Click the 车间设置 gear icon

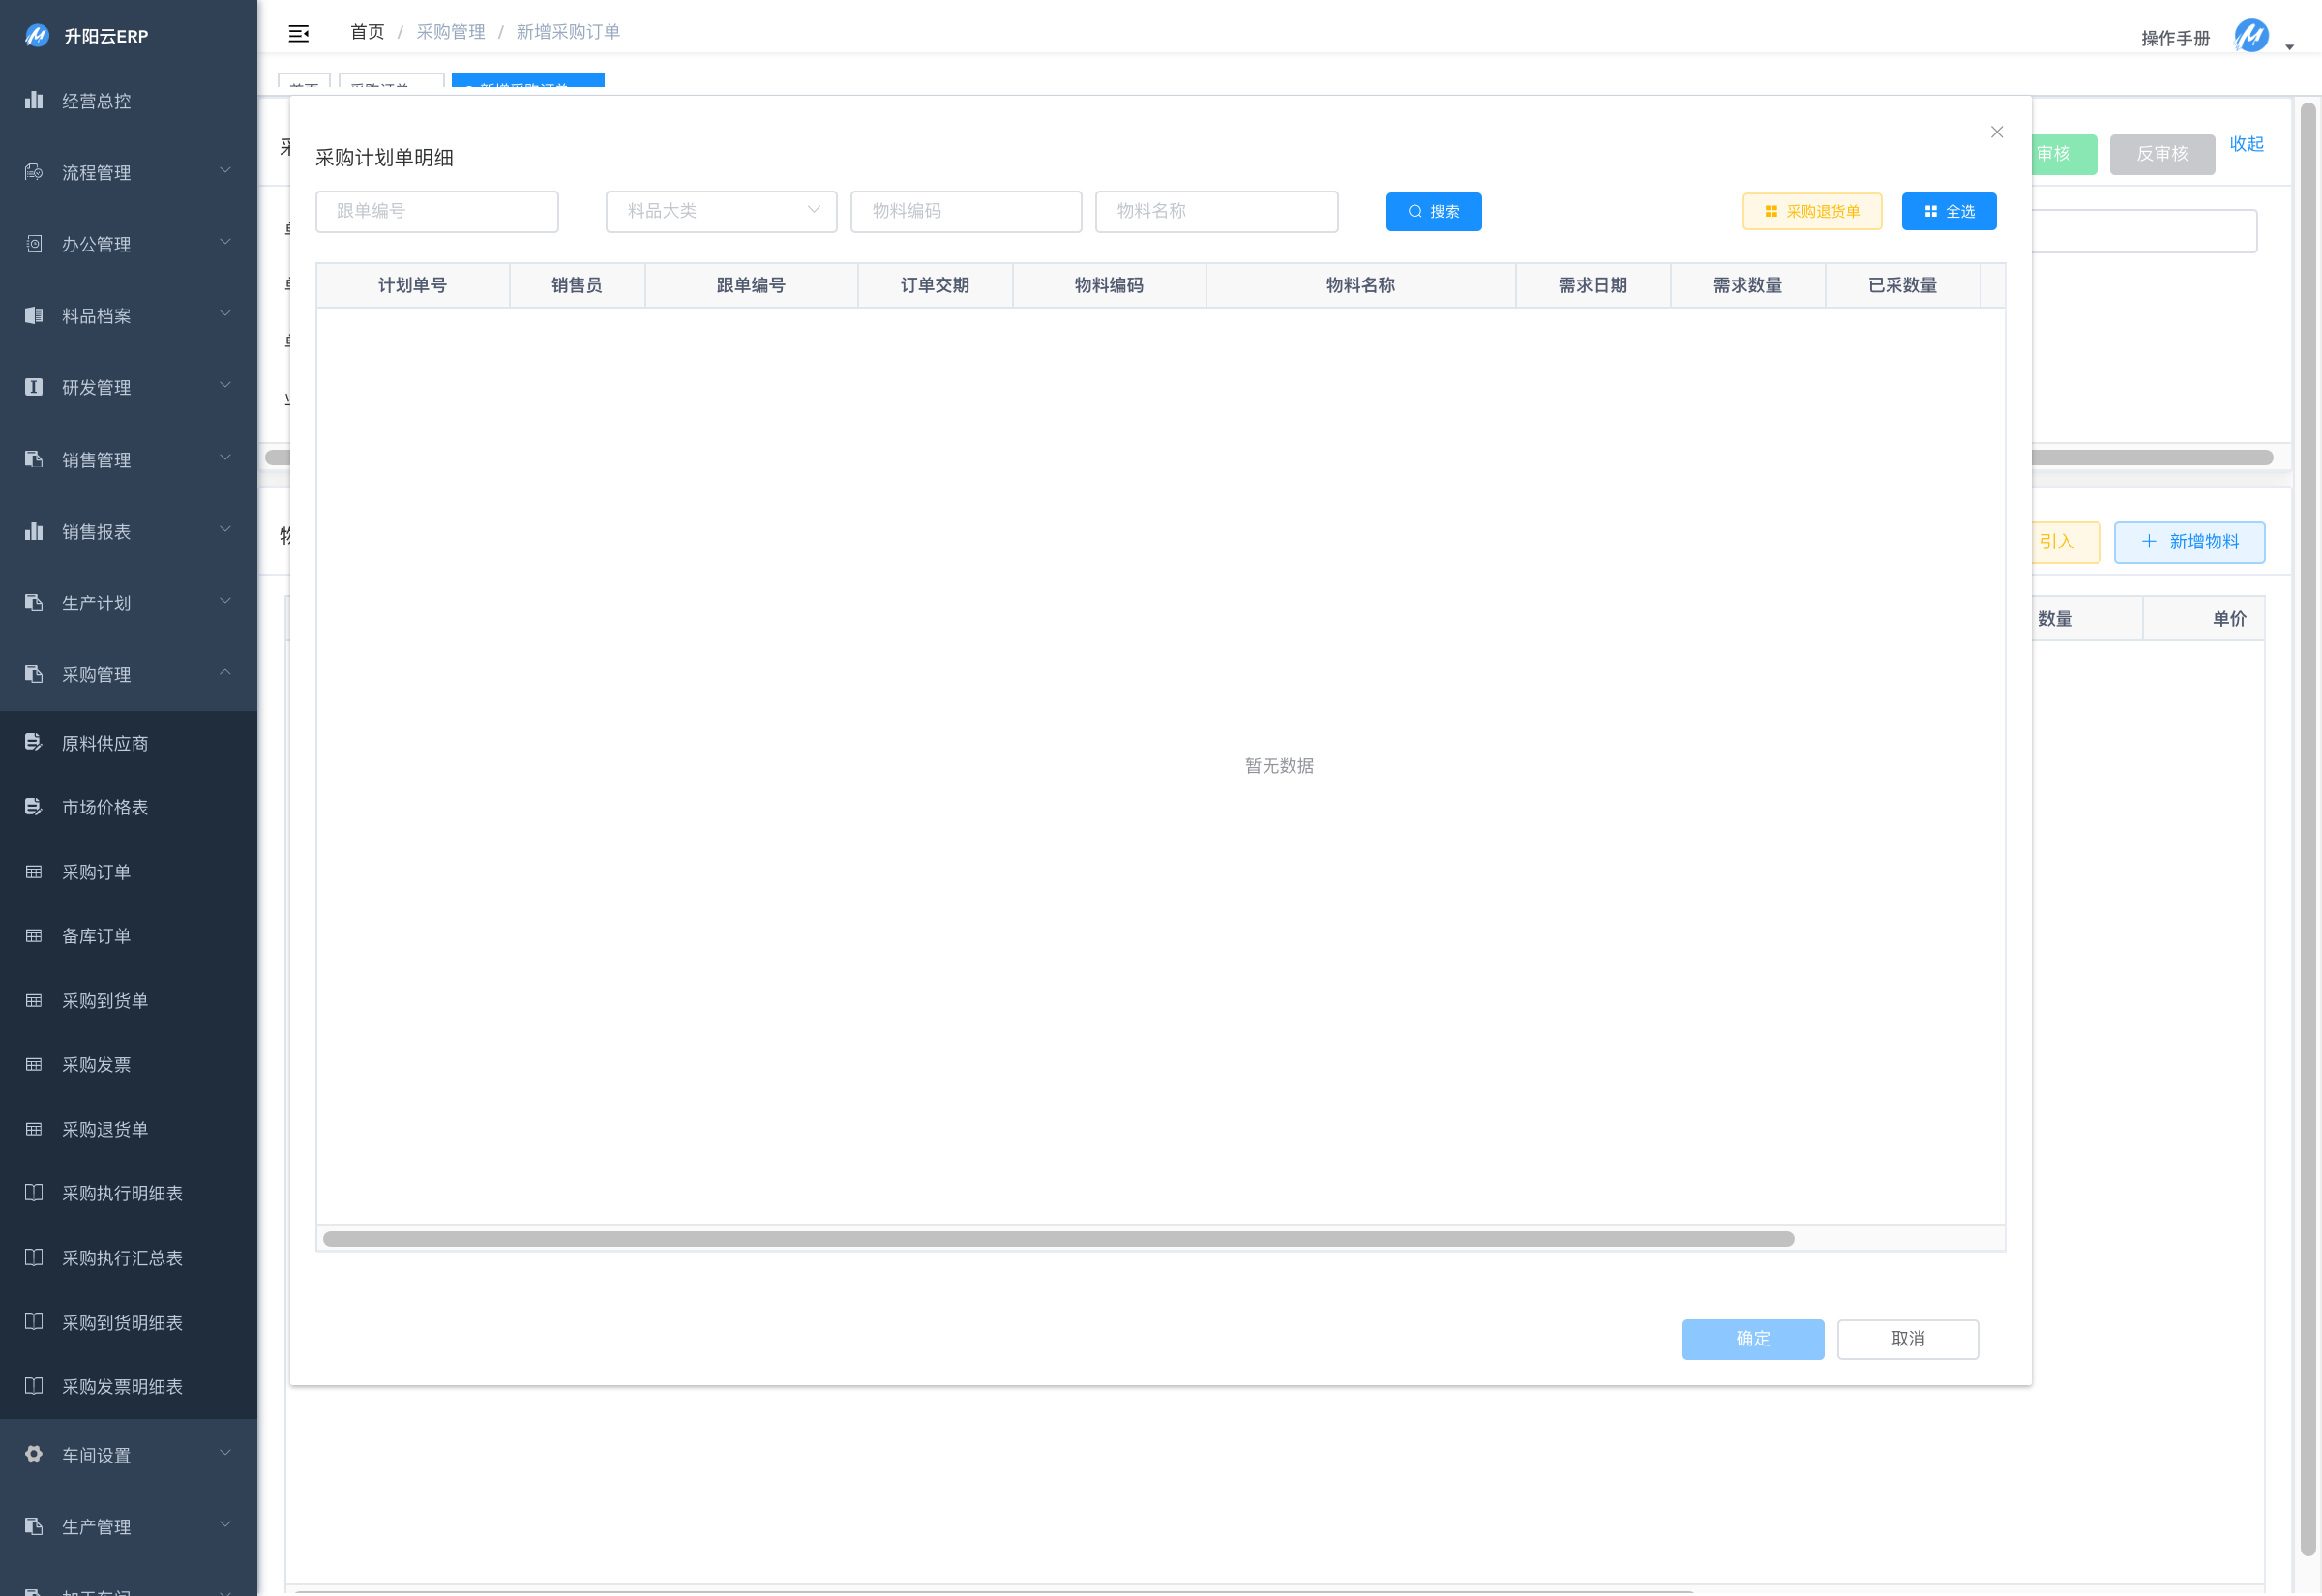34,1454
